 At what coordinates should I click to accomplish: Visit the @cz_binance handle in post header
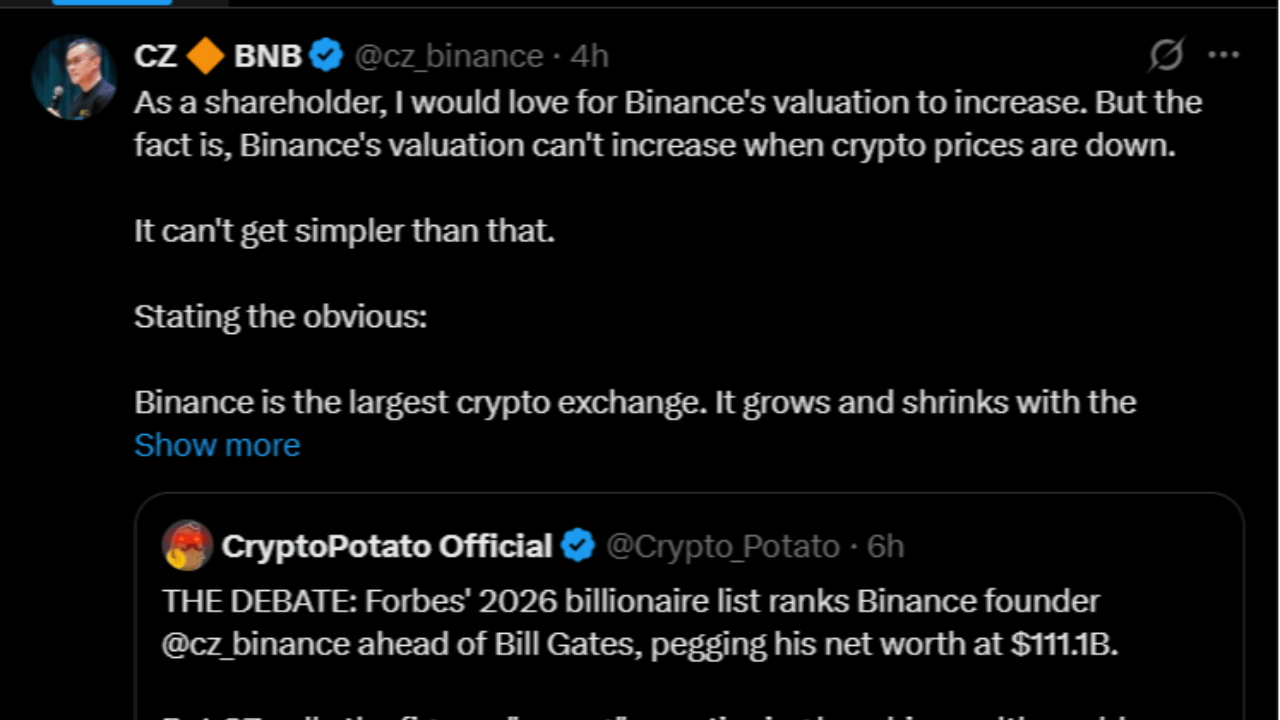tap(449, 56)
